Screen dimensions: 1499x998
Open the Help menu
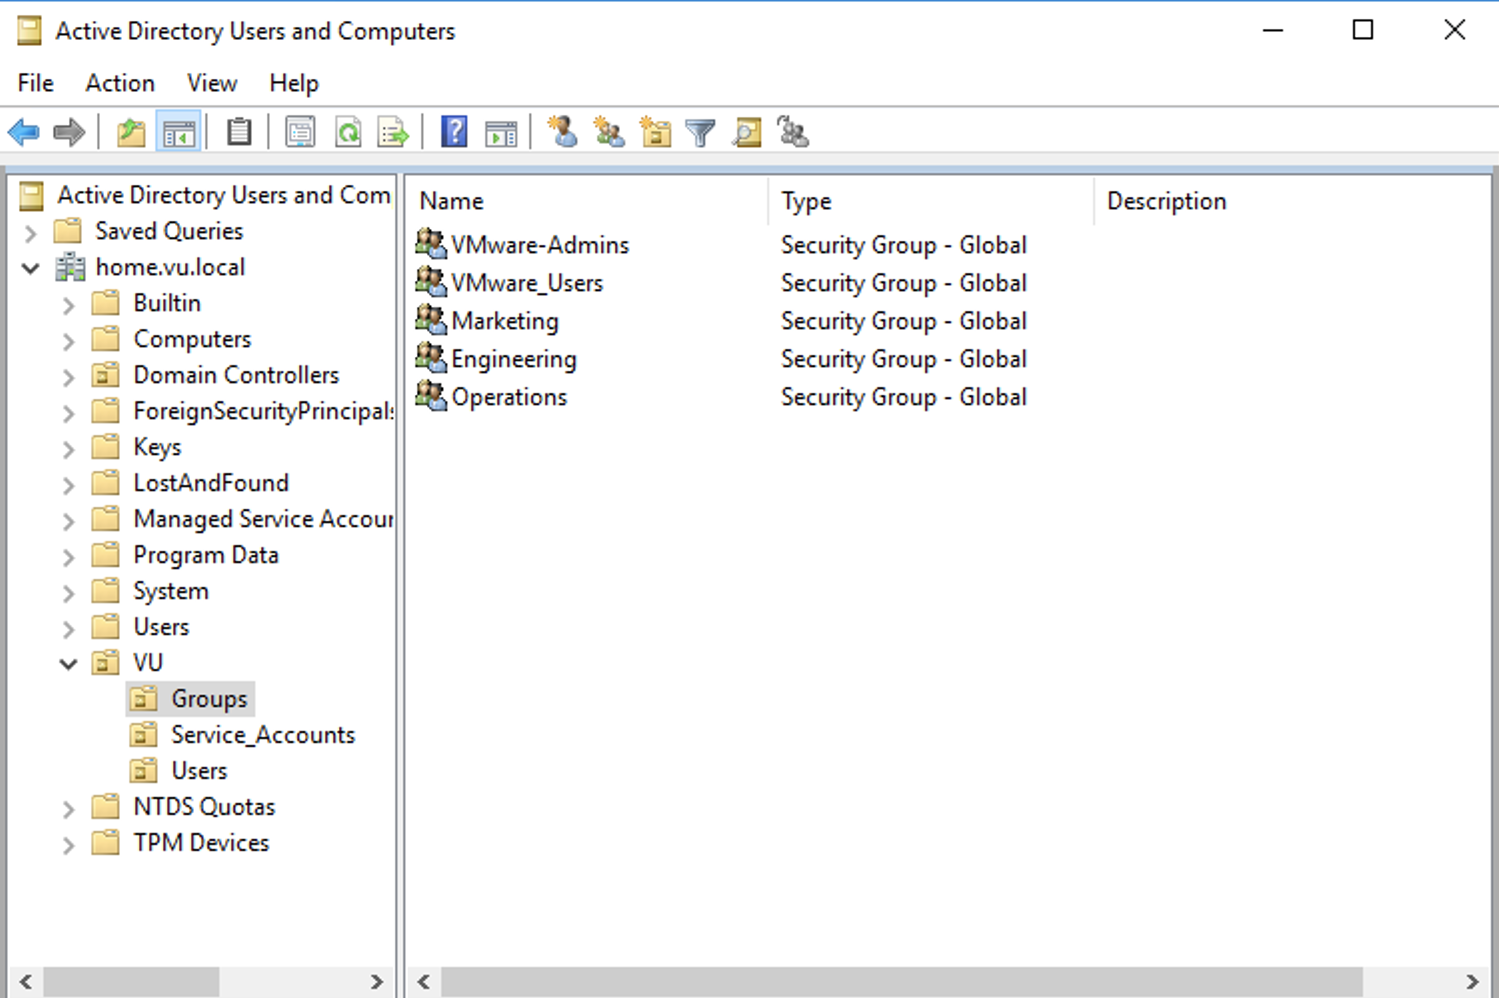pos(294,83)
